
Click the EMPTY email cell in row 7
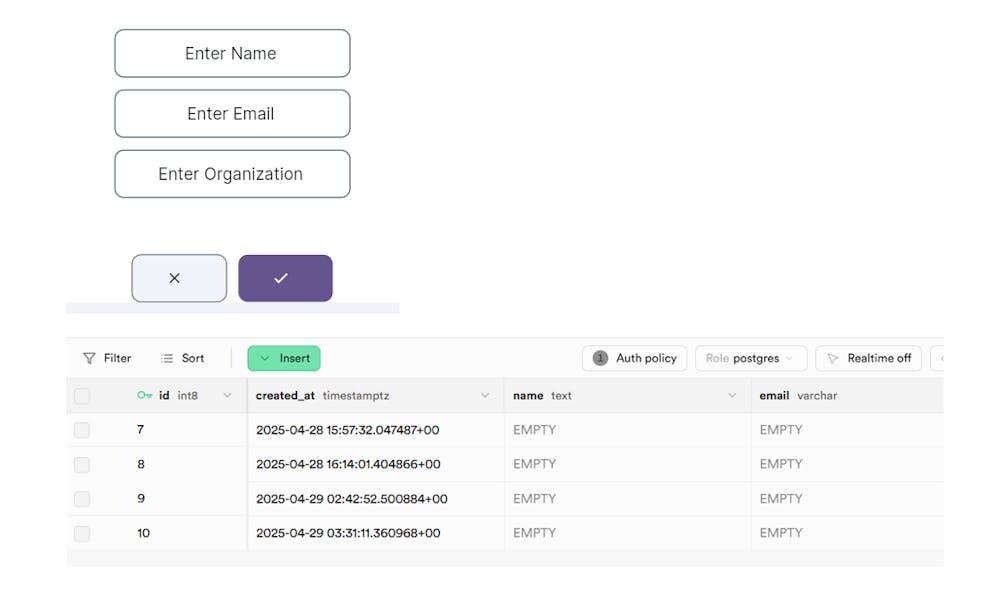(847, 430)
